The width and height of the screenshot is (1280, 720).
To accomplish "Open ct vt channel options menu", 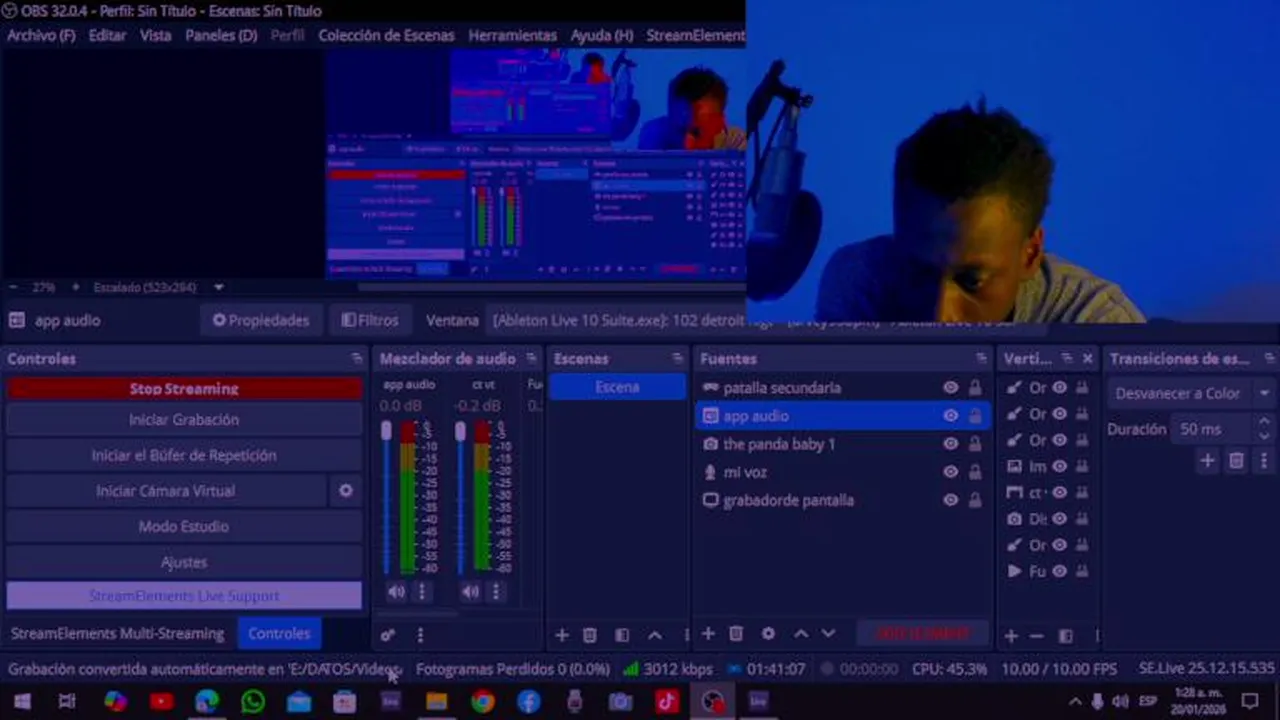I will 495,592.
